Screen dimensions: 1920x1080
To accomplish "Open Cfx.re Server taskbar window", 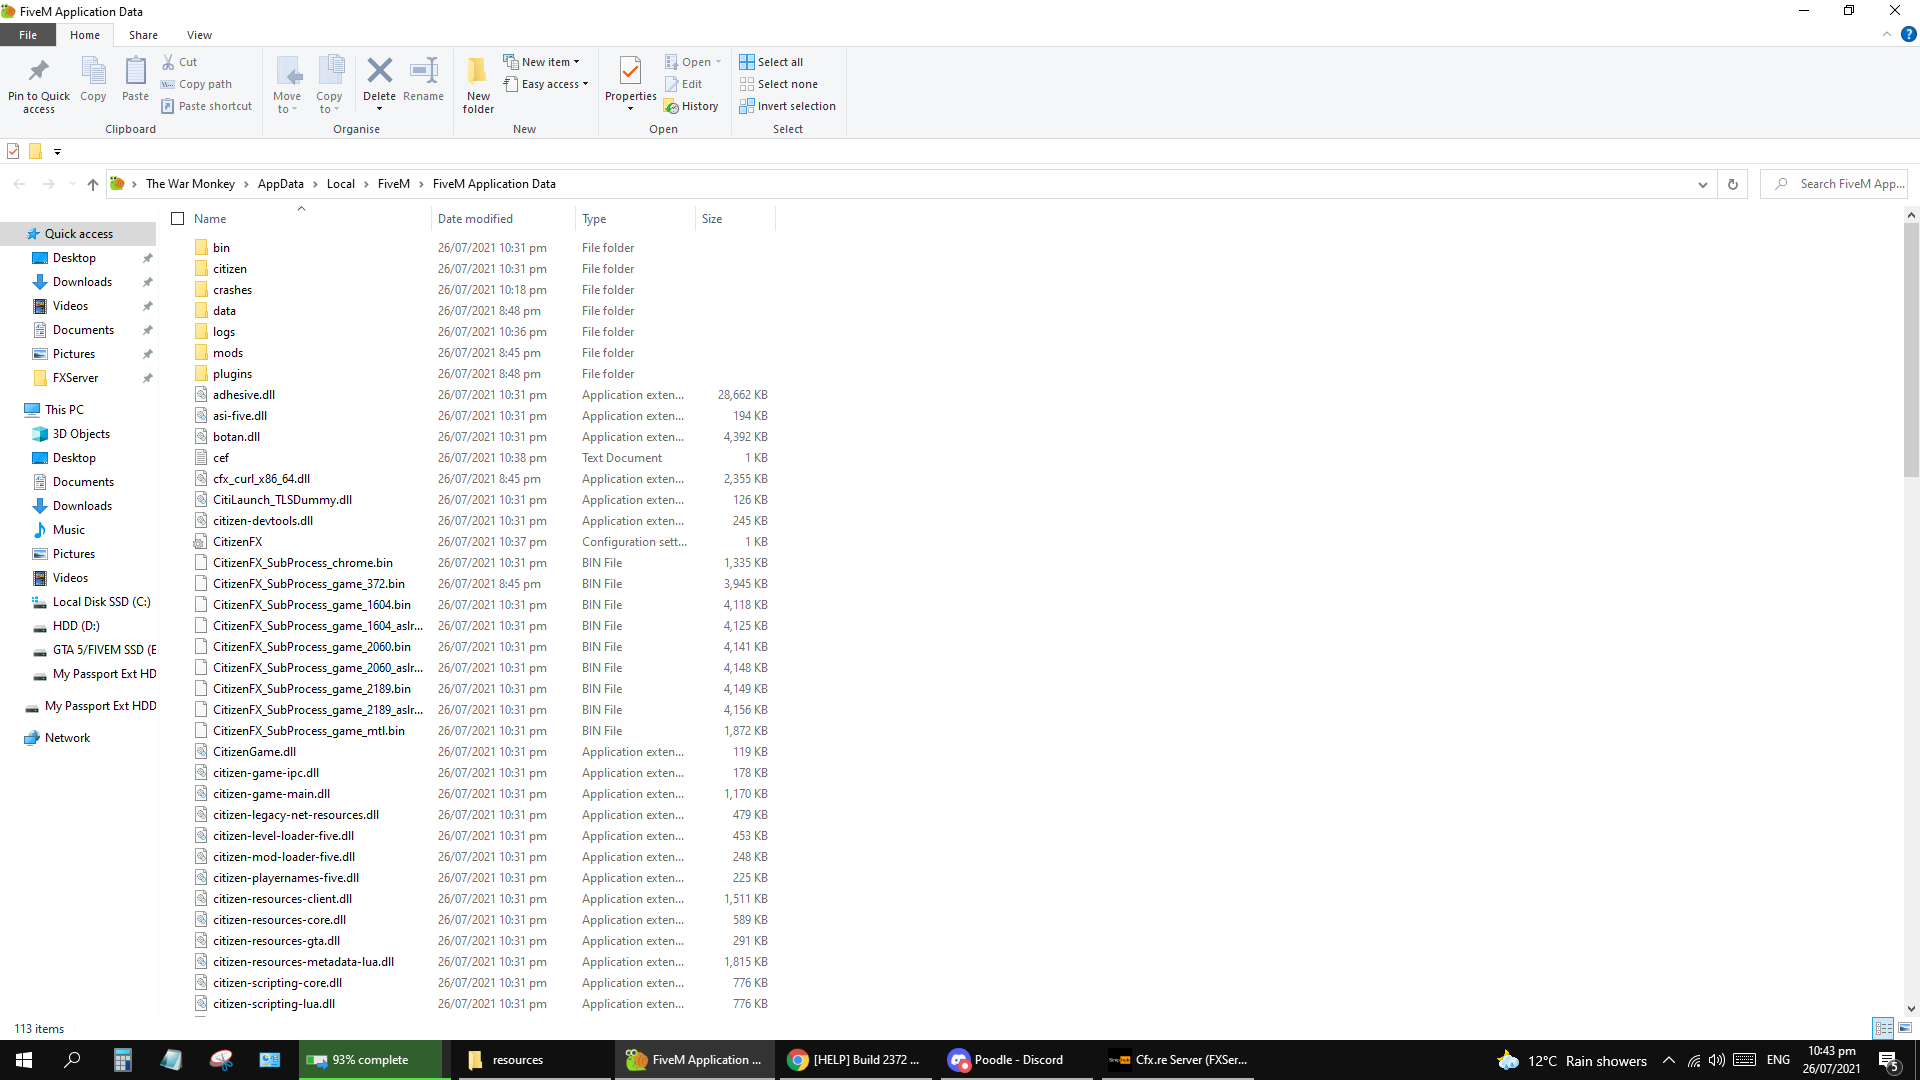I will (1178, 1060).
